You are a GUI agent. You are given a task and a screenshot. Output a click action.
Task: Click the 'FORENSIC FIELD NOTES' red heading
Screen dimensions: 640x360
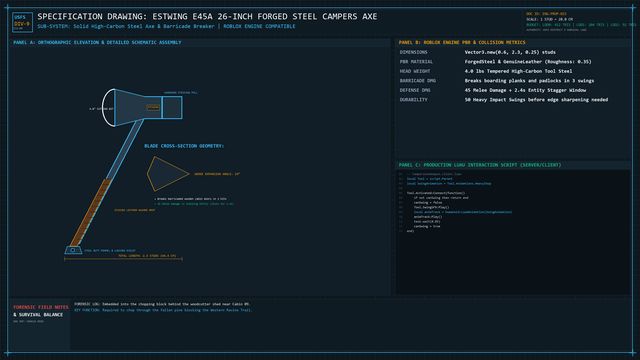tap(41, 307)
